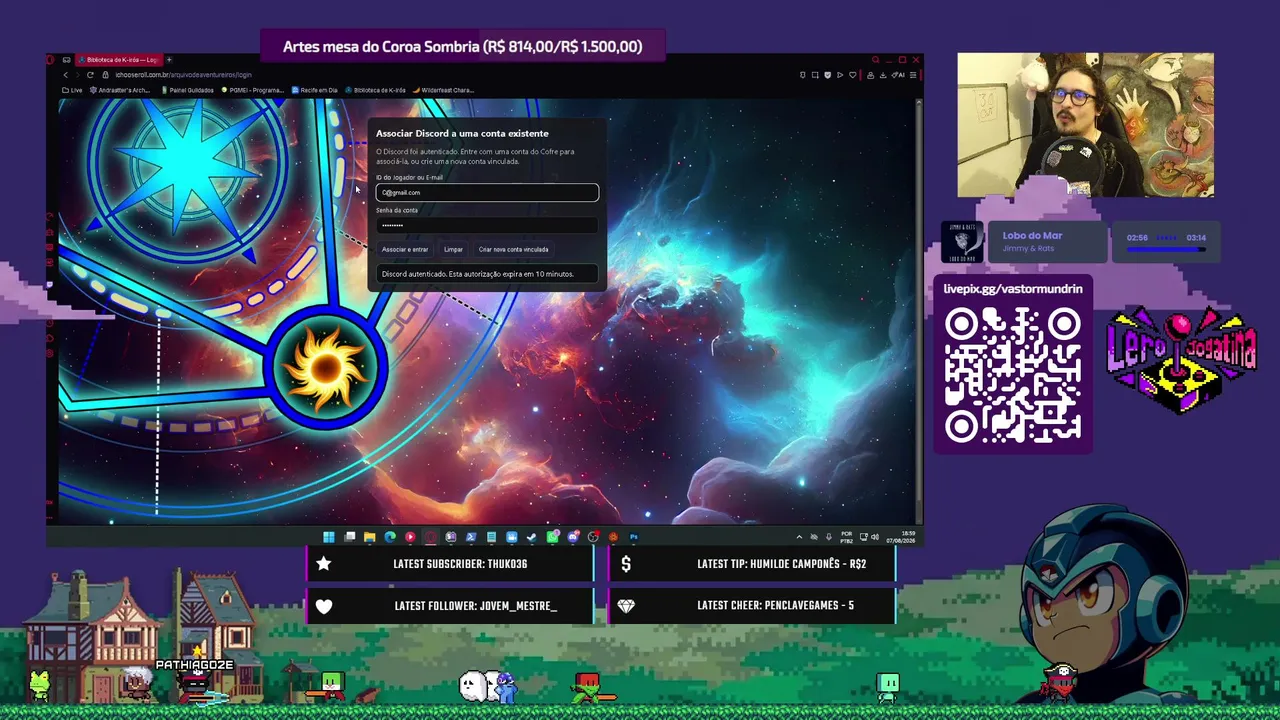Click the "LATEST SUBSCRIBER: THUK036" text
The image size is (1280, 720).
tap(460, 564)
